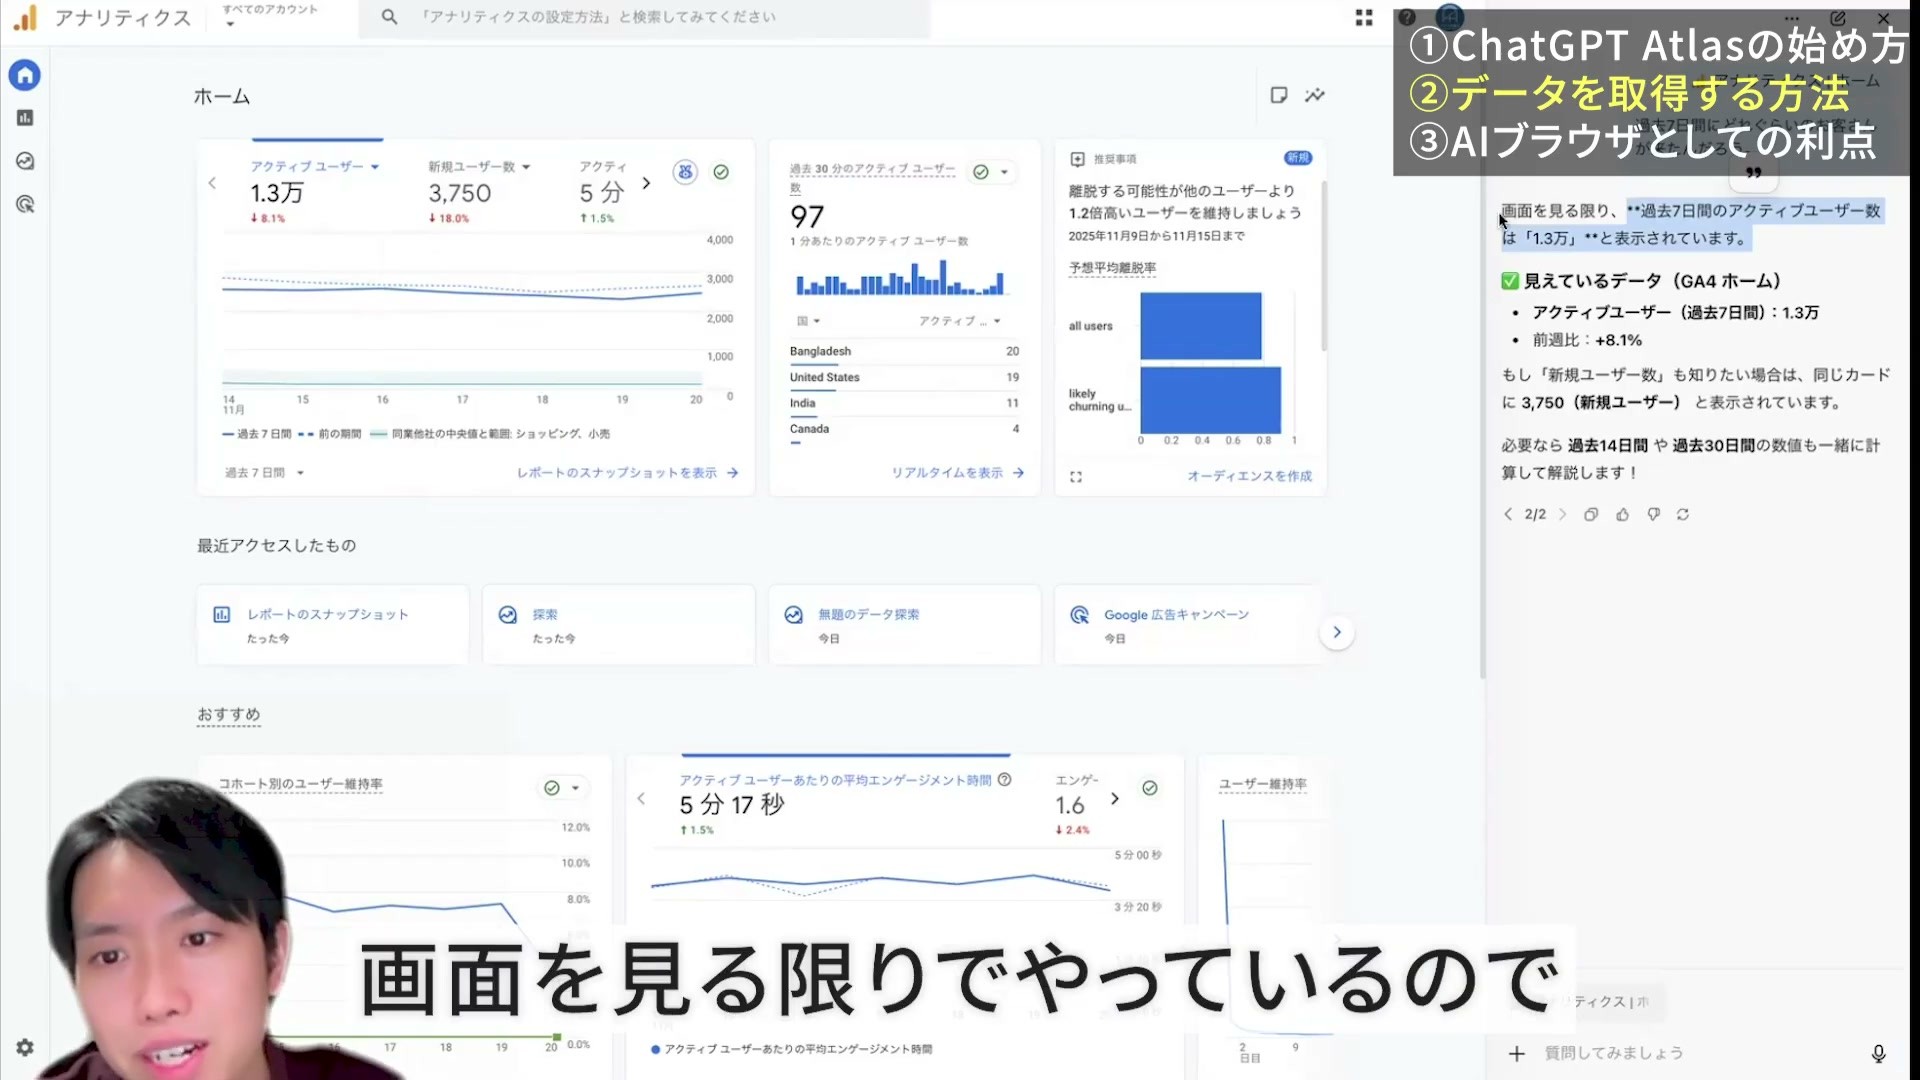Expand the 新規ユーザー数 metric dropdown
The width and height of the screenshot is (1920, 1080).
479,167
